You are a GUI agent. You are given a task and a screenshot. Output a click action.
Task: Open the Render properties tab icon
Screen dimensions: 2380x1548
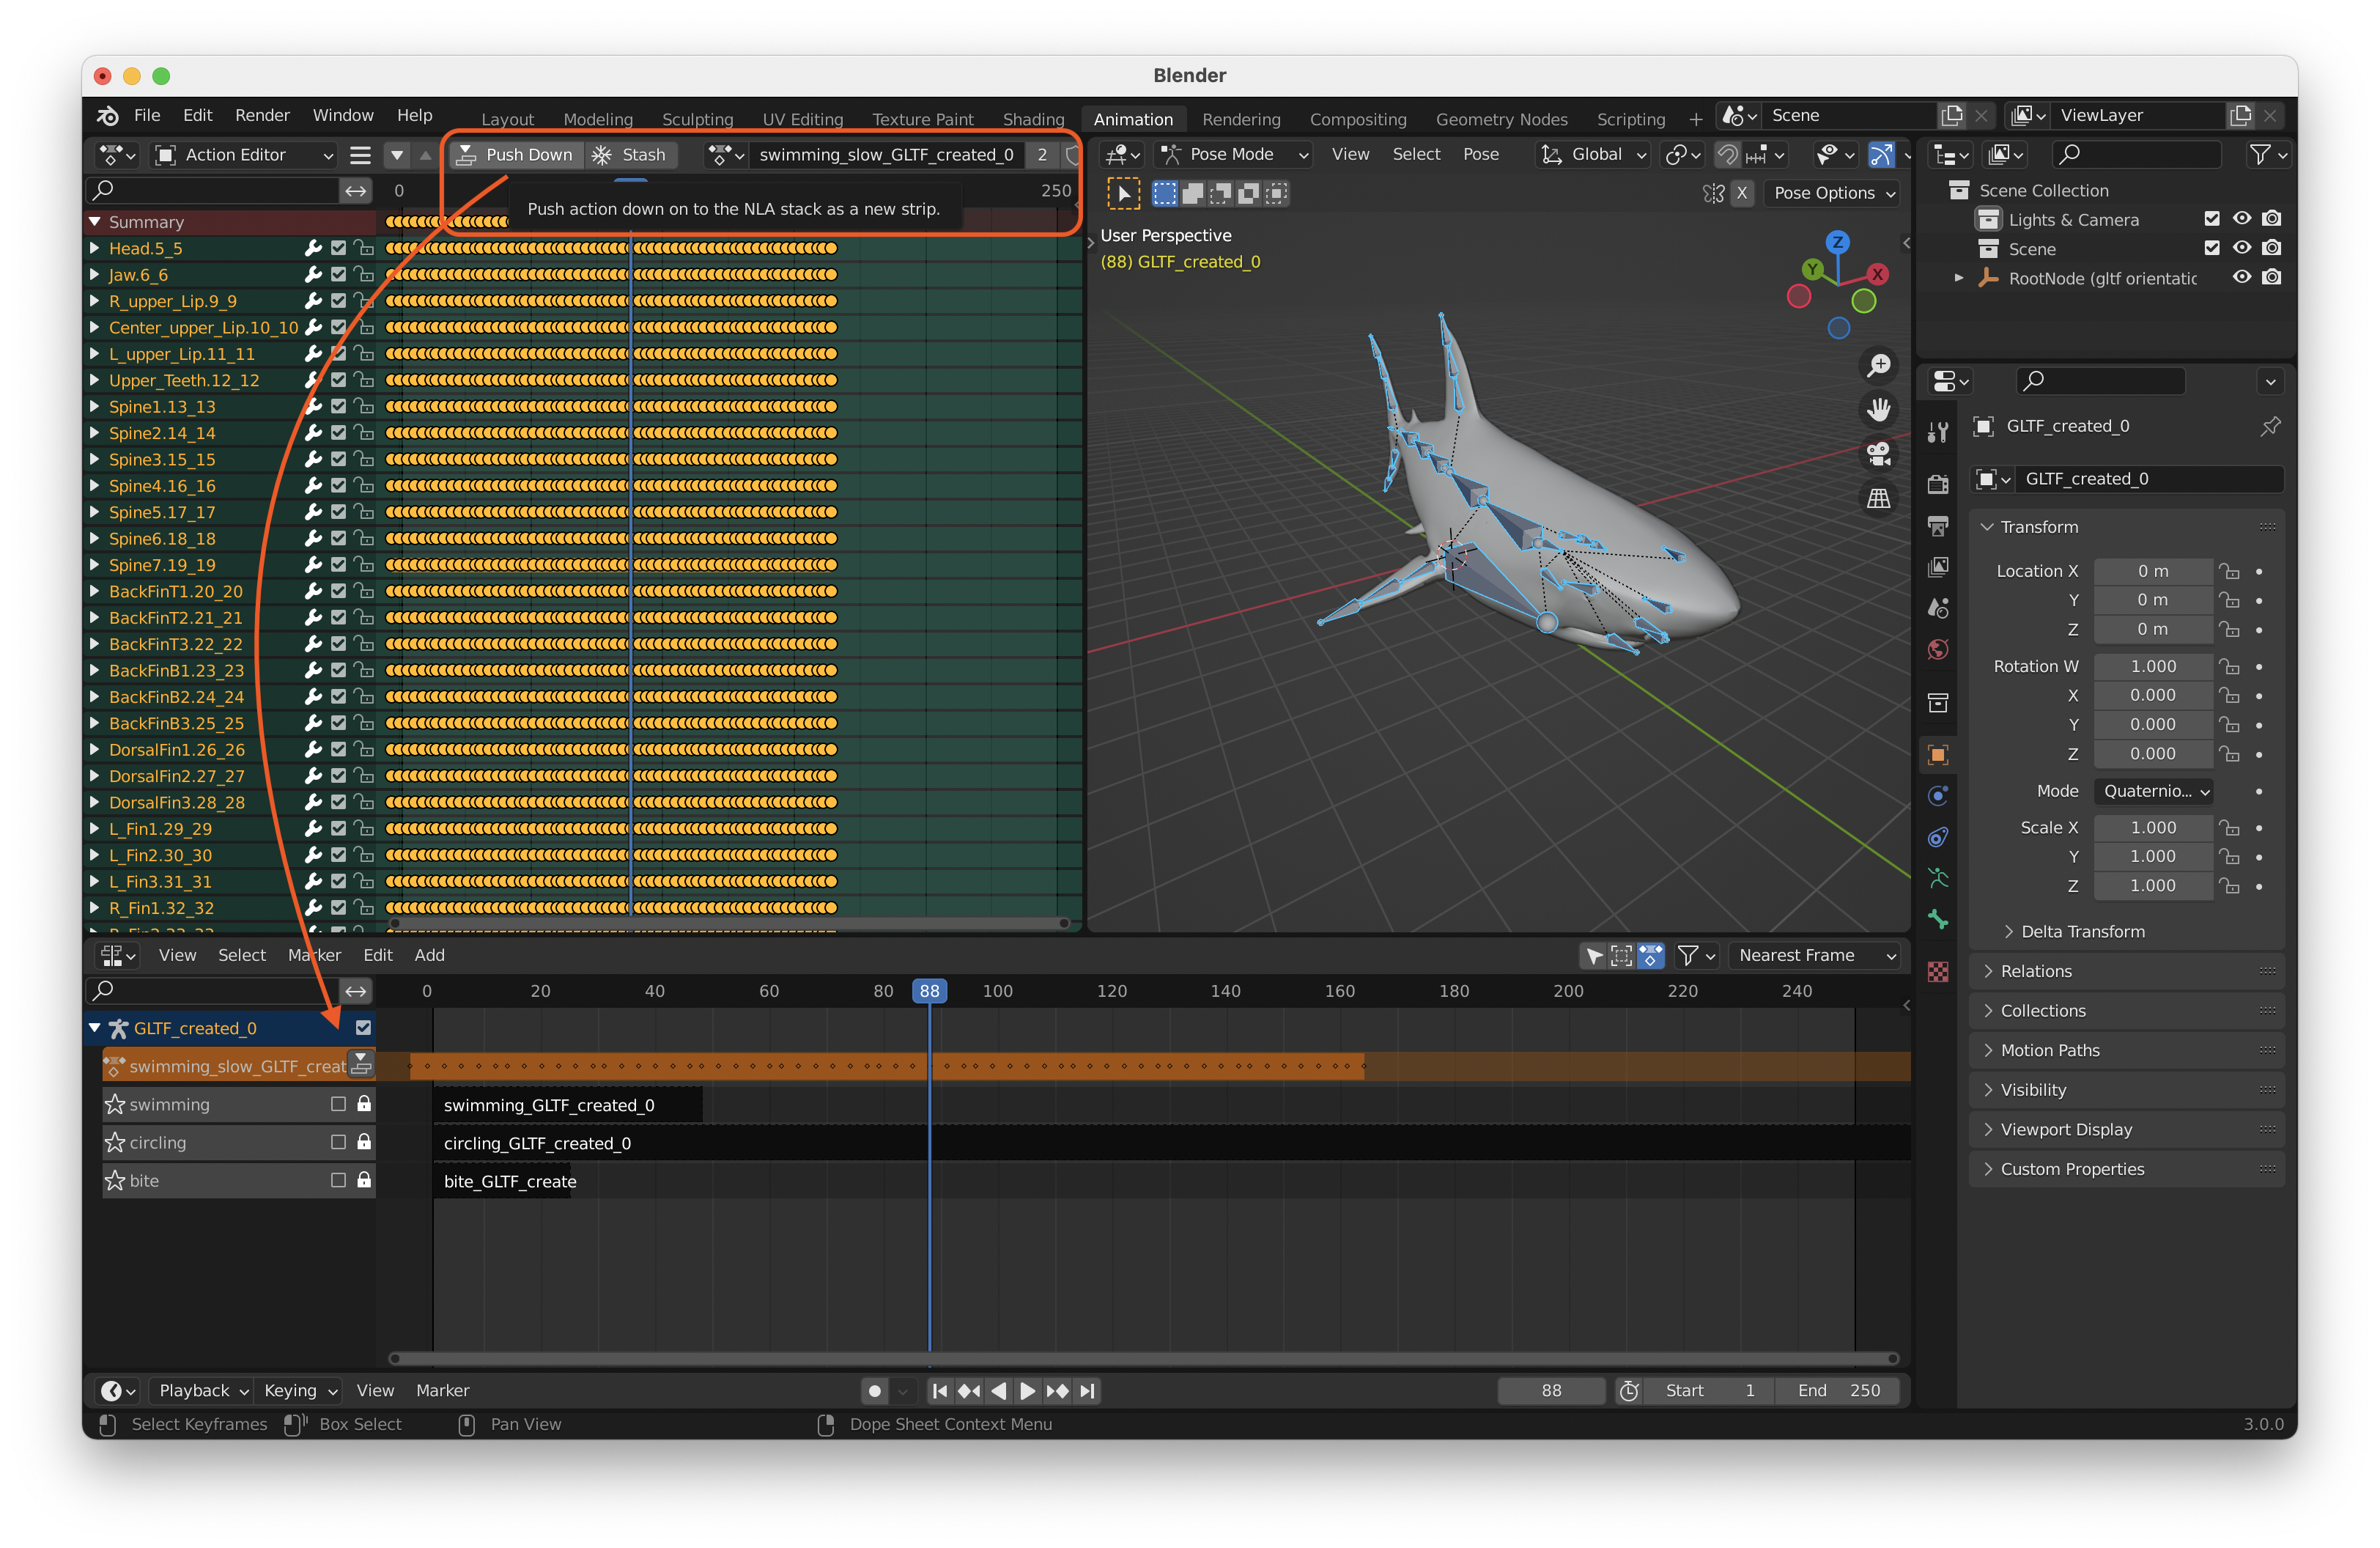[x=1938, y=485]
